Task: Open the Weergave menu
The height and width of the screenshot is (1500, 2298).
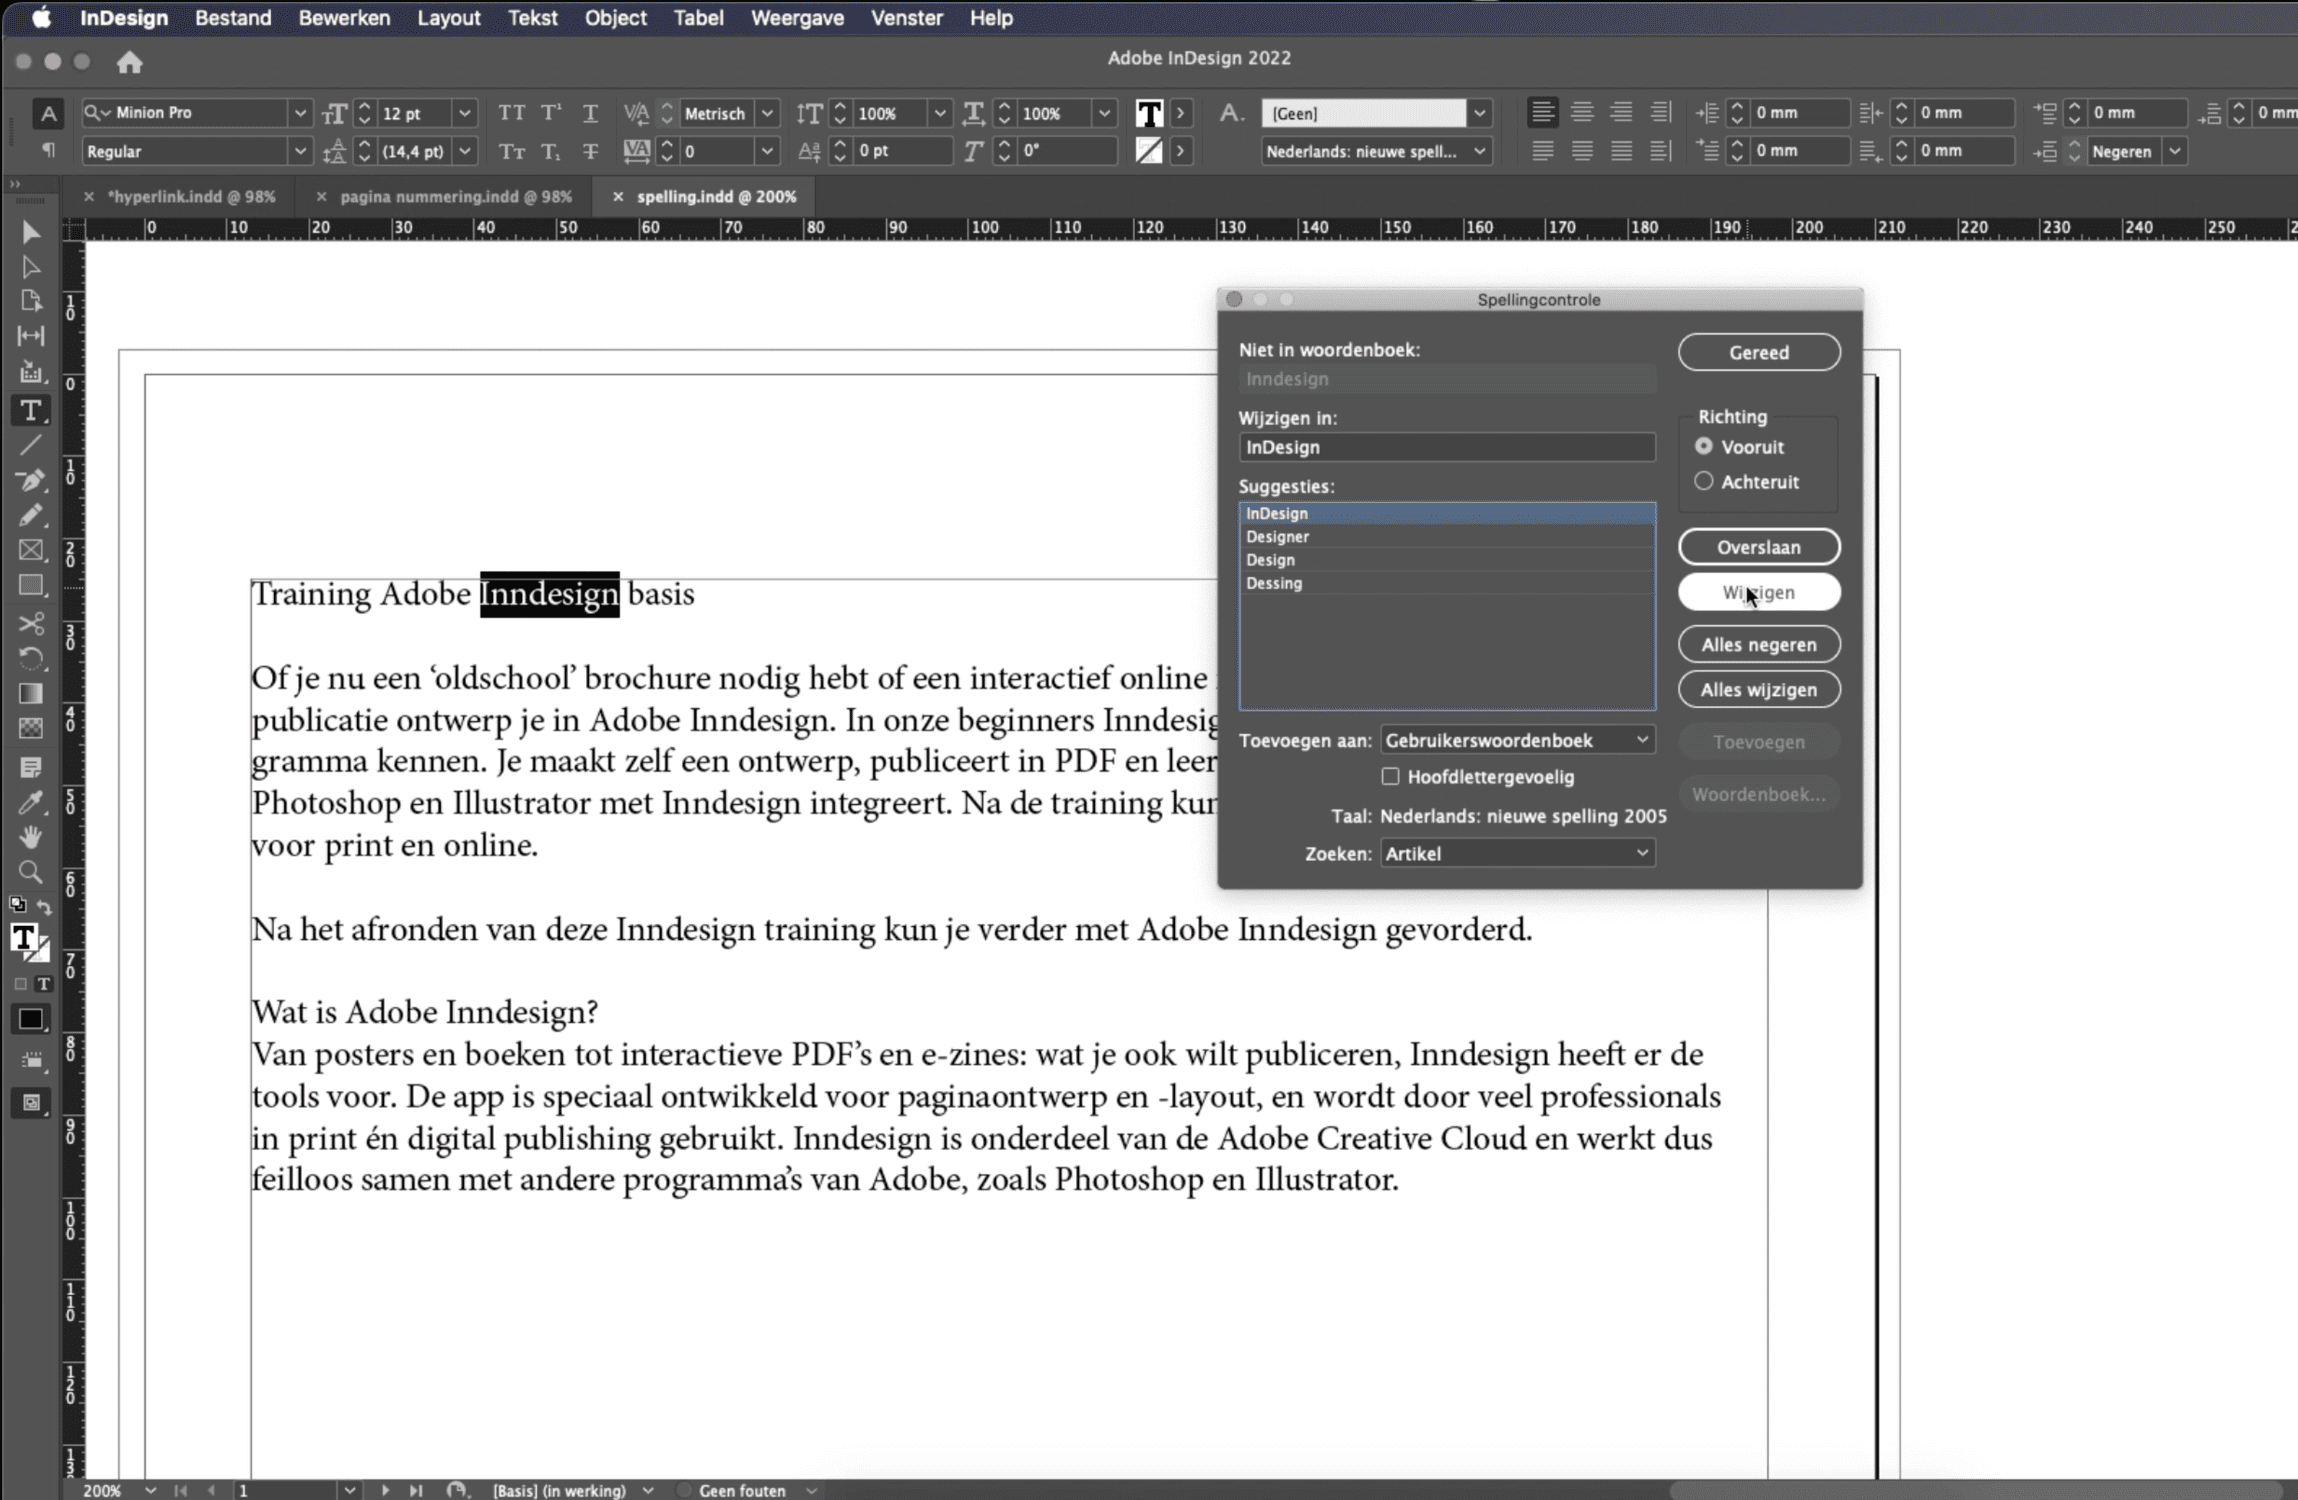Action: point(797,17)
